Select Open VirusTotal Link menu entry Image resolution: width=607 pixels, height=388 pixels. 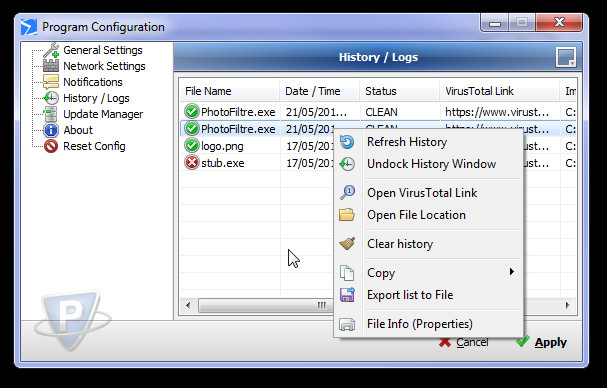(x=429, y=193)
